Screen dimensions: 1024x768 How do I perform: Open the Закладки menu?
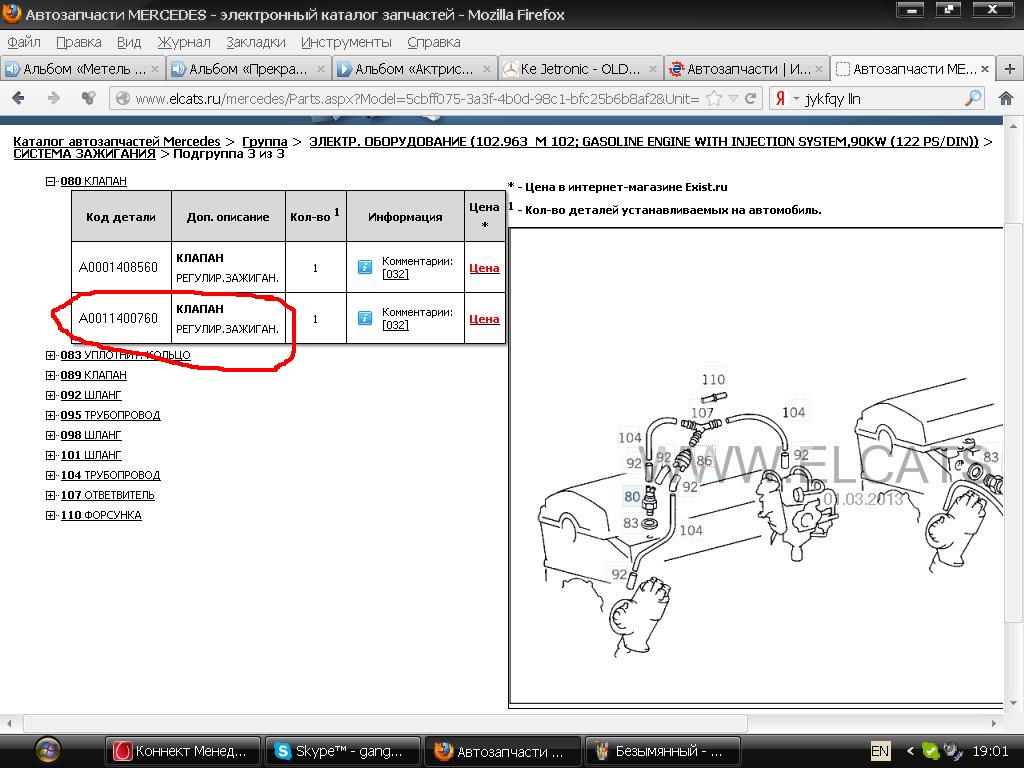pos(255,42)
